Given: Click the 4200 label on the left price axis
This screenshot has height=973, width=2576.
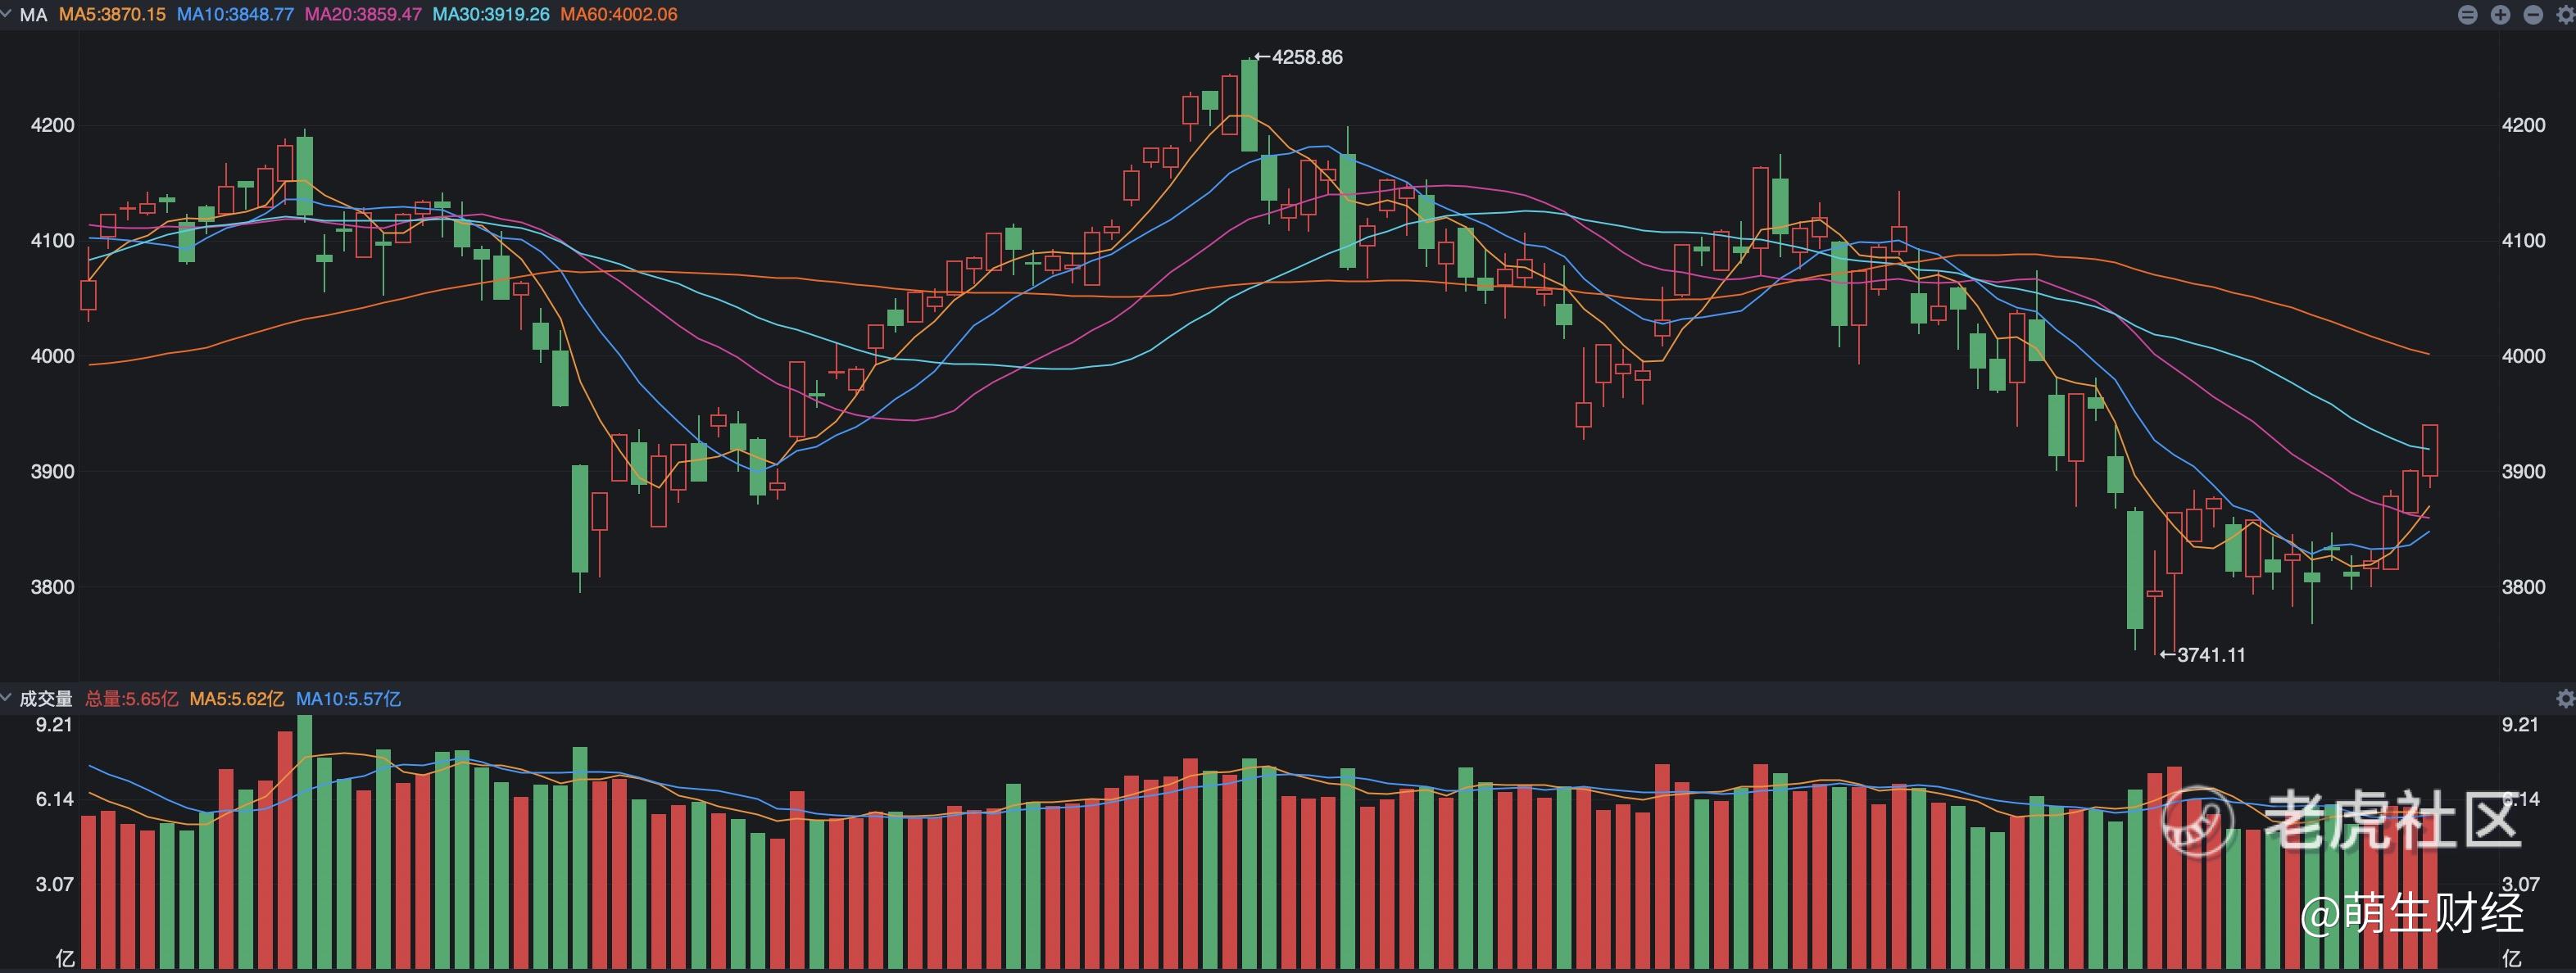Looking at the screenshot, I should pyautogui.click(x=53, y=125).
